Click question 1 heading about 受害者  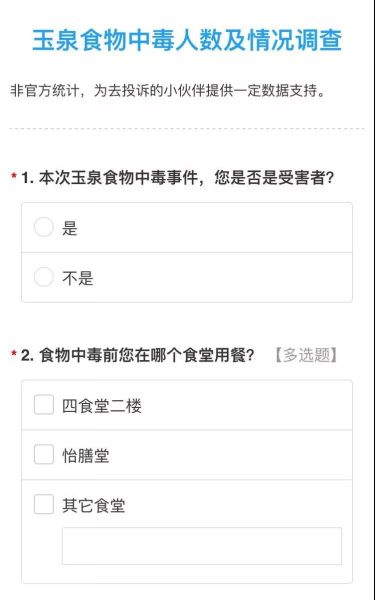(x=178, y=178)
